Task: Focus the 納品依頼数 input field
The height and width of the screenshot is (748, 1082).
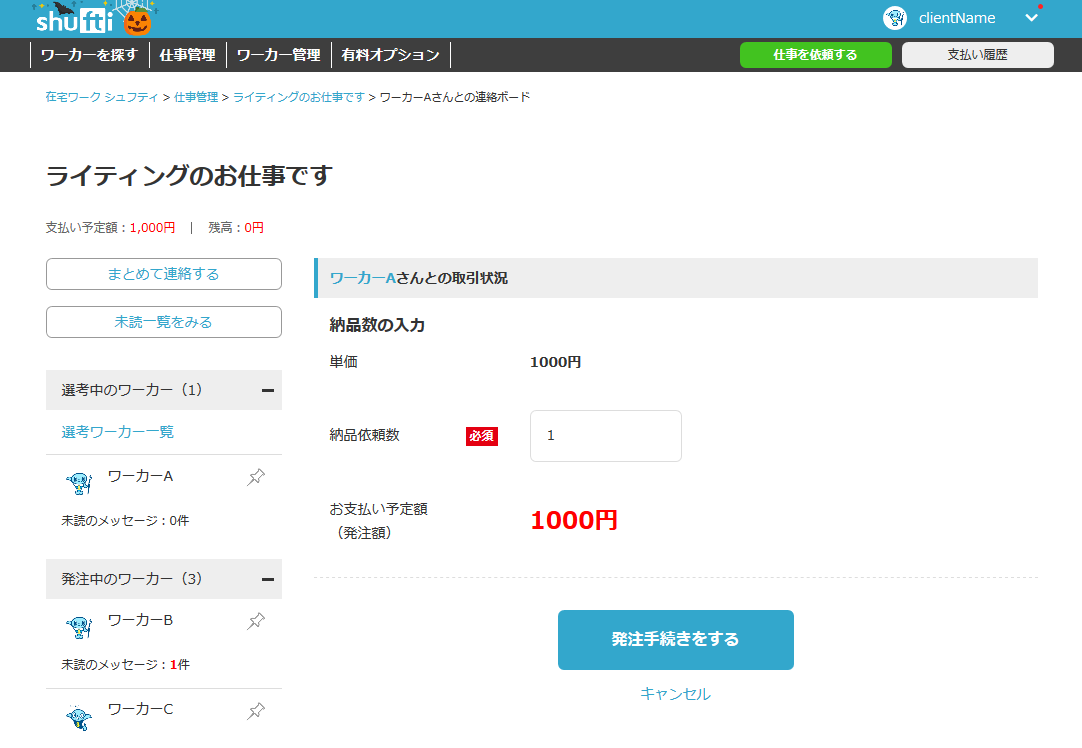Action: (x=606, y=436)
